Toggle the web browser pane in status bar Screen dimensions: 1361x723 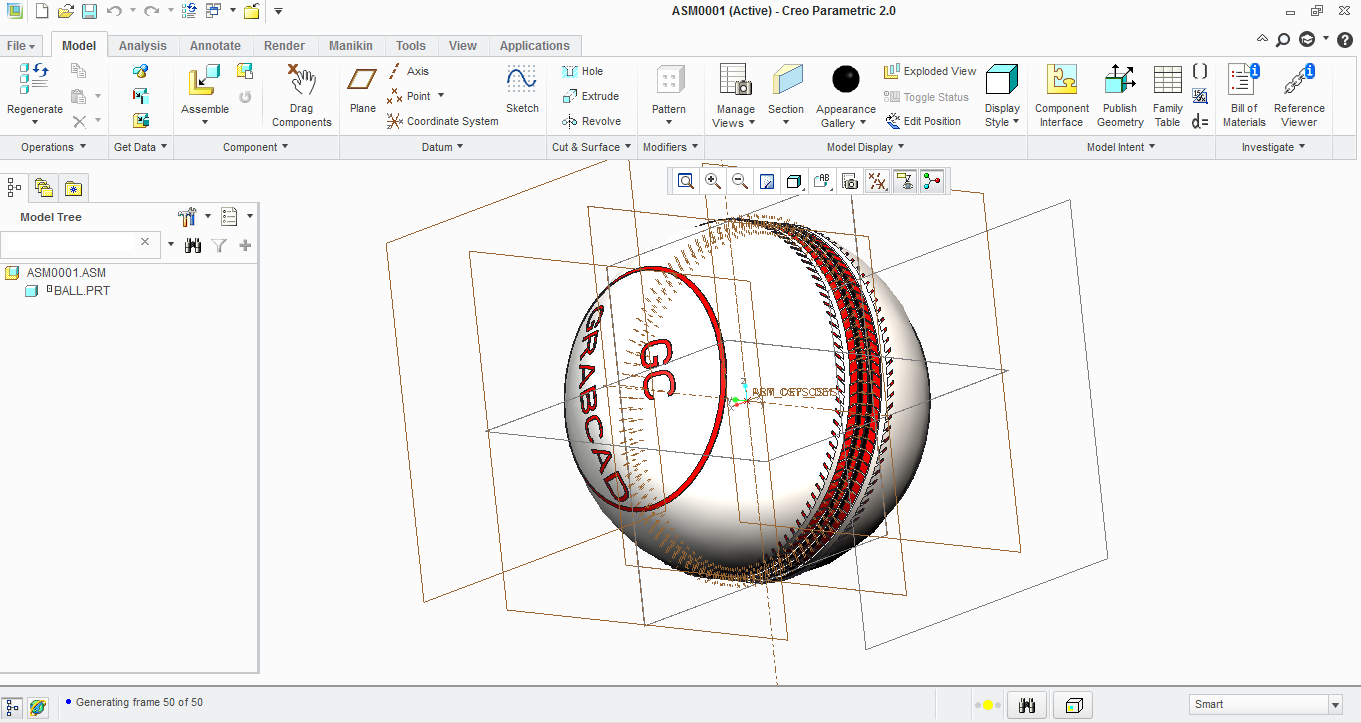(37, 706)
